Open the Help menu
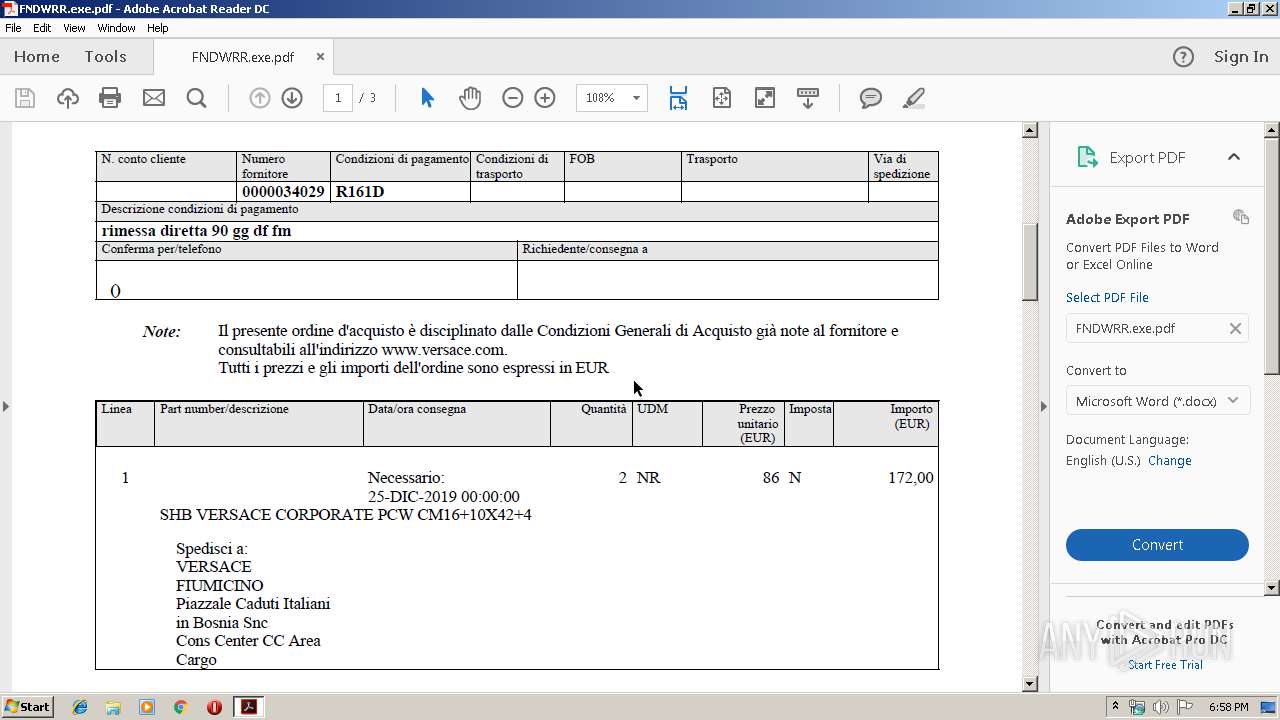This screenshot has width=1280, height=720. (x=158, y=28)
